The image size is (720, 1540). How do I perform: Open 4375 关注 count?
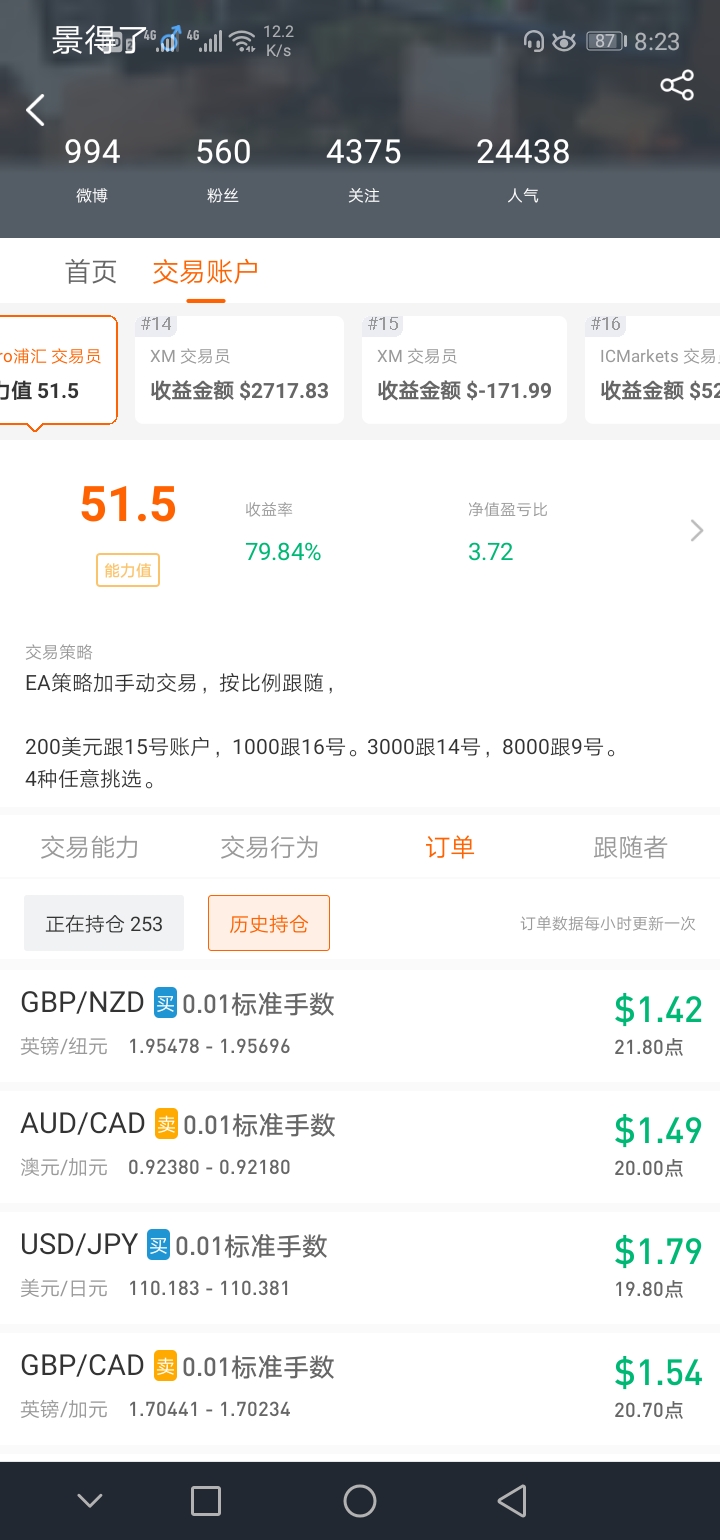click(364, 170)
